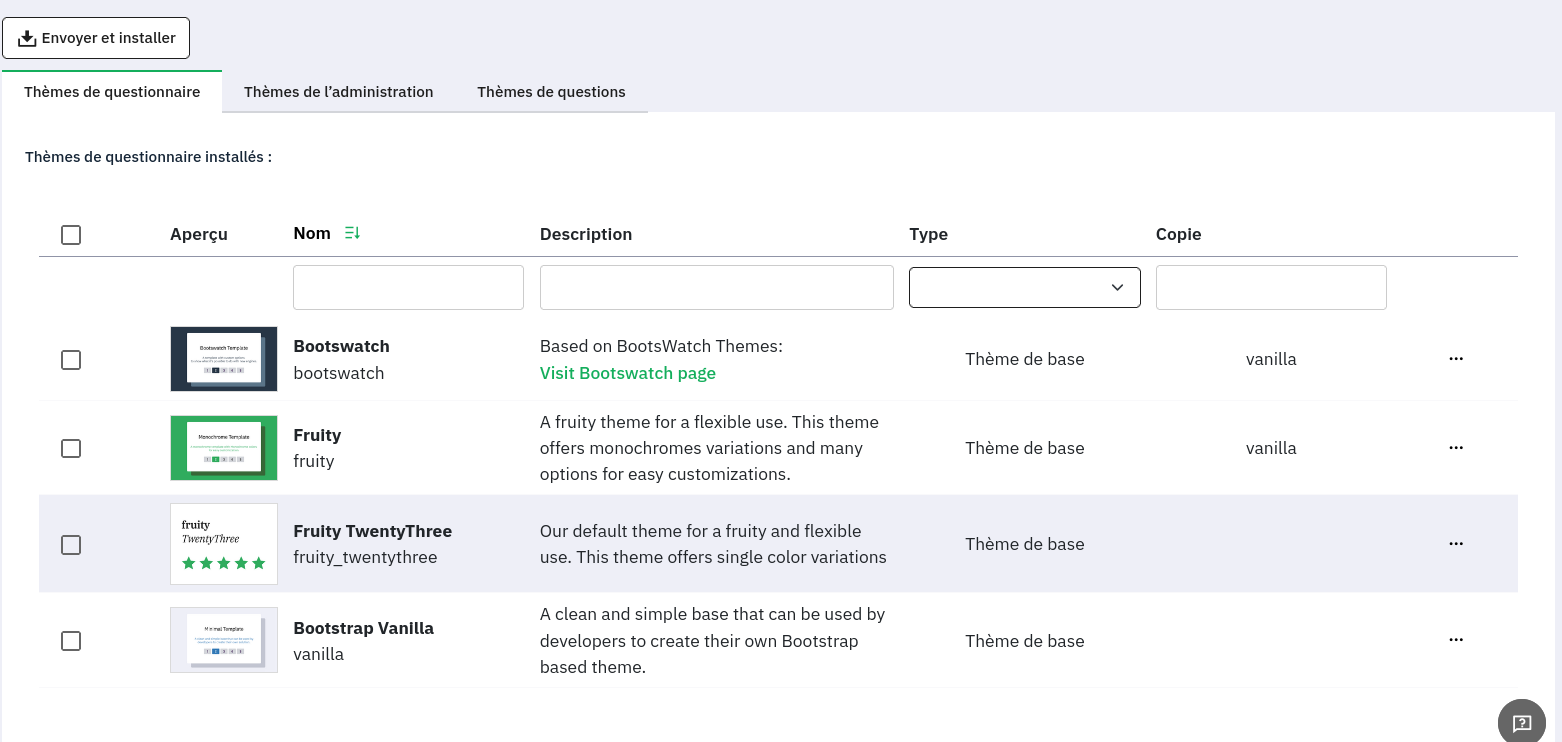Check the box for the Bootswatch theme
Viewport: 1562px width, 742px height.
(x=71, y=360)
